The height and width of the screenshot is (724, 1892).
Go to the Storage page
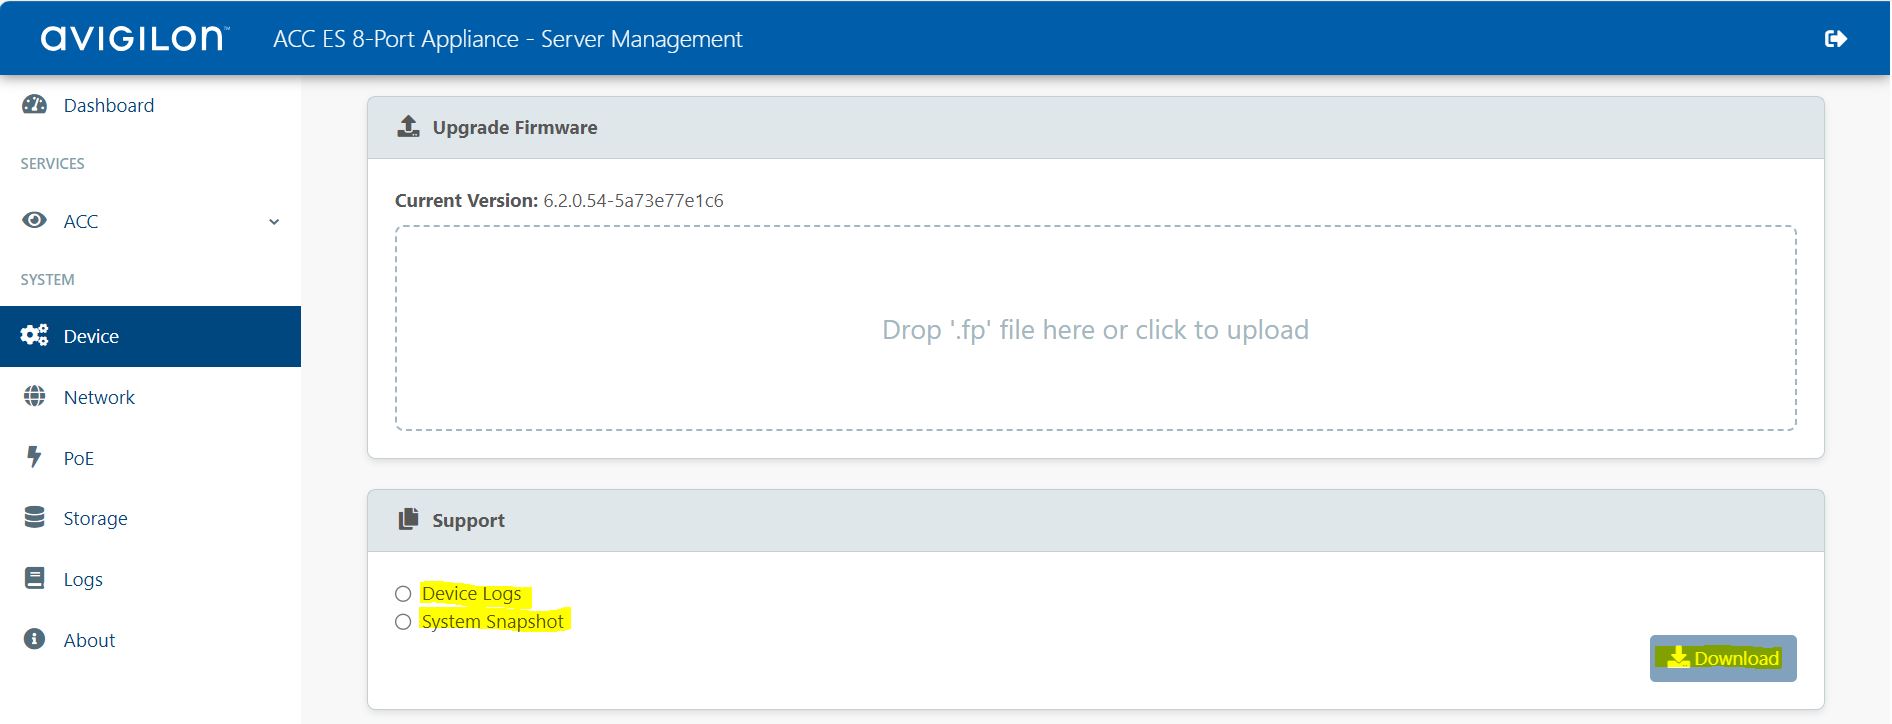(x=95, y=518)
